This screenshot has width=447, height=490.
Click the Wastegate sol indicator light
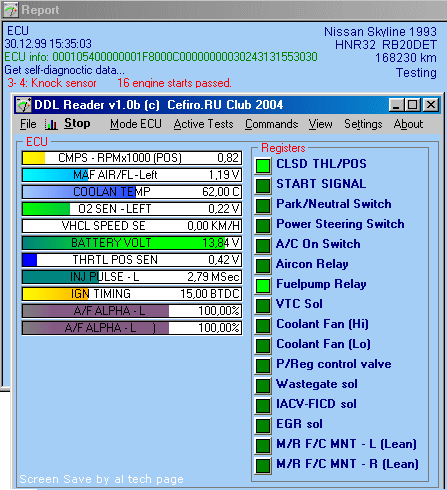point(263,386)
